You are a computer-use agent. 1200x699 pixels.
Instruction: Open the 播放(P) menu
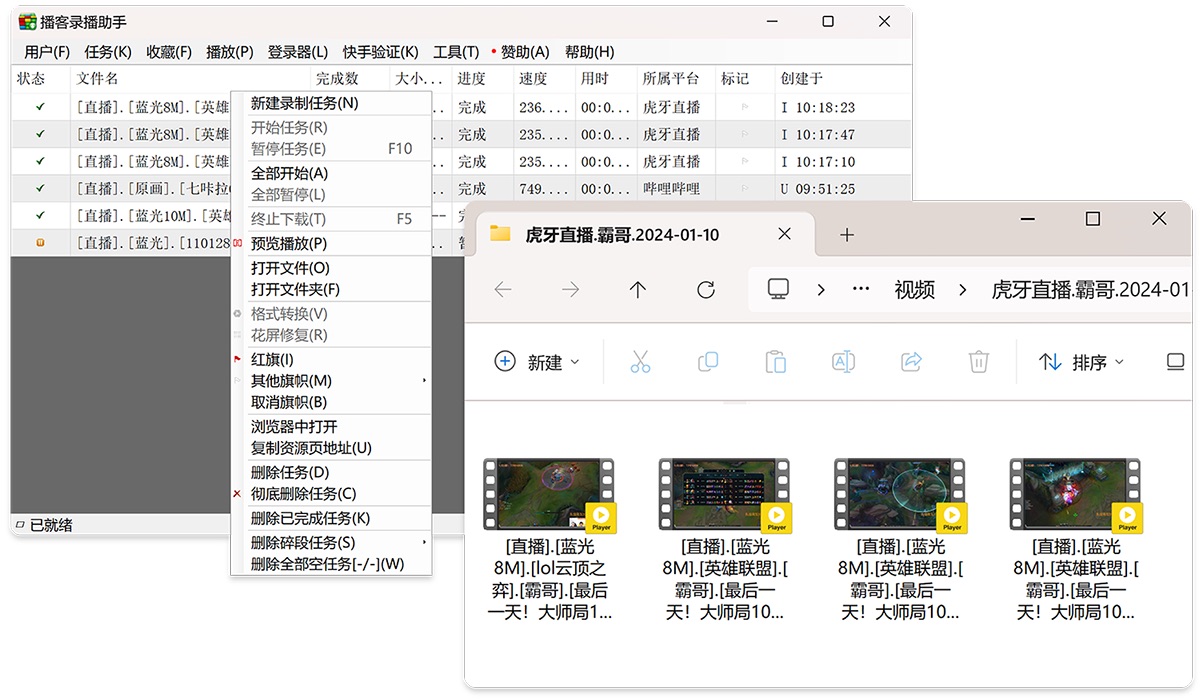pos(230,52)
